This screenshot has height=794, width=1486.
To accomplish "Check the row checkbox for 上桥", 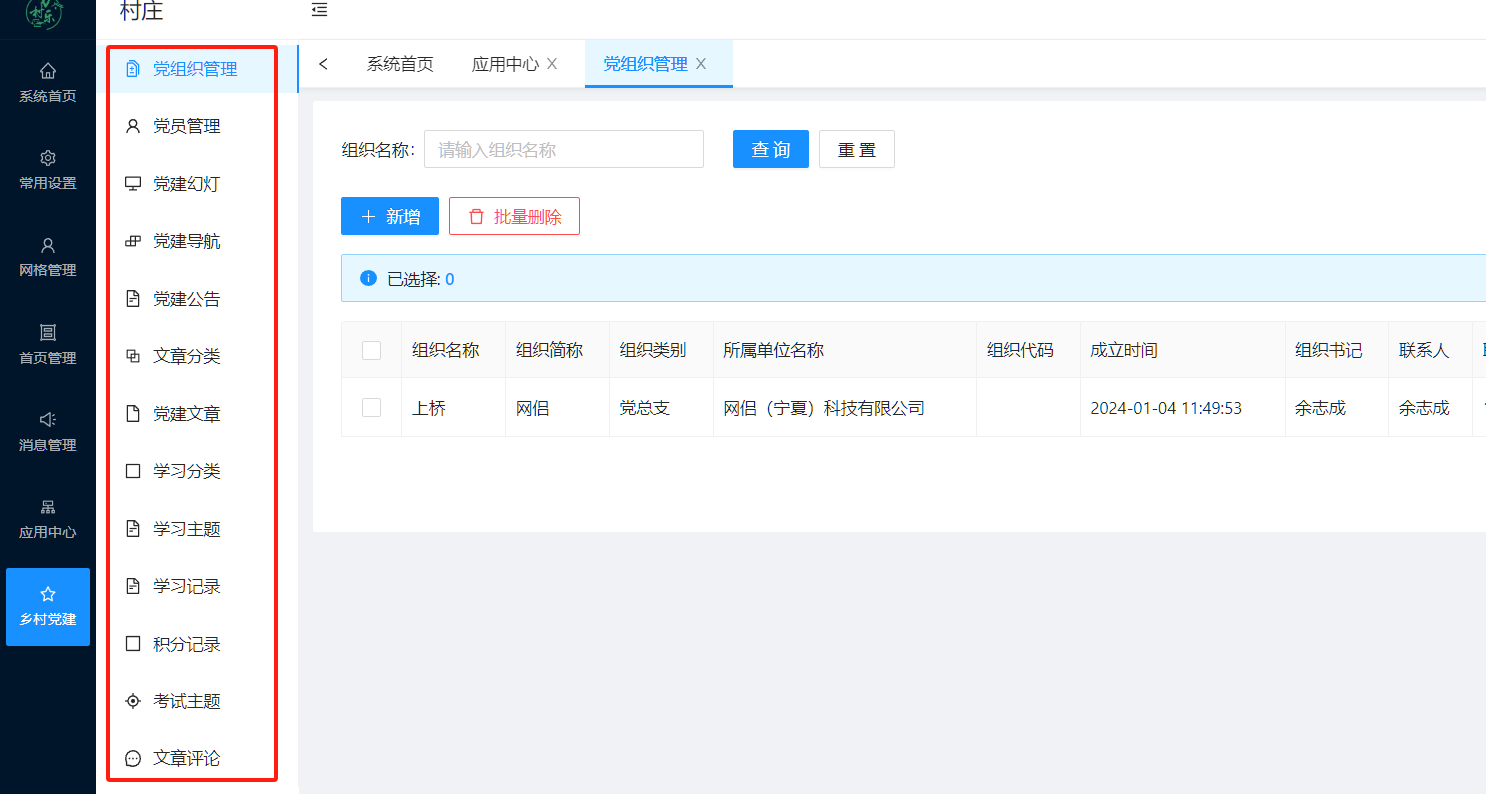I will (371, 407).
